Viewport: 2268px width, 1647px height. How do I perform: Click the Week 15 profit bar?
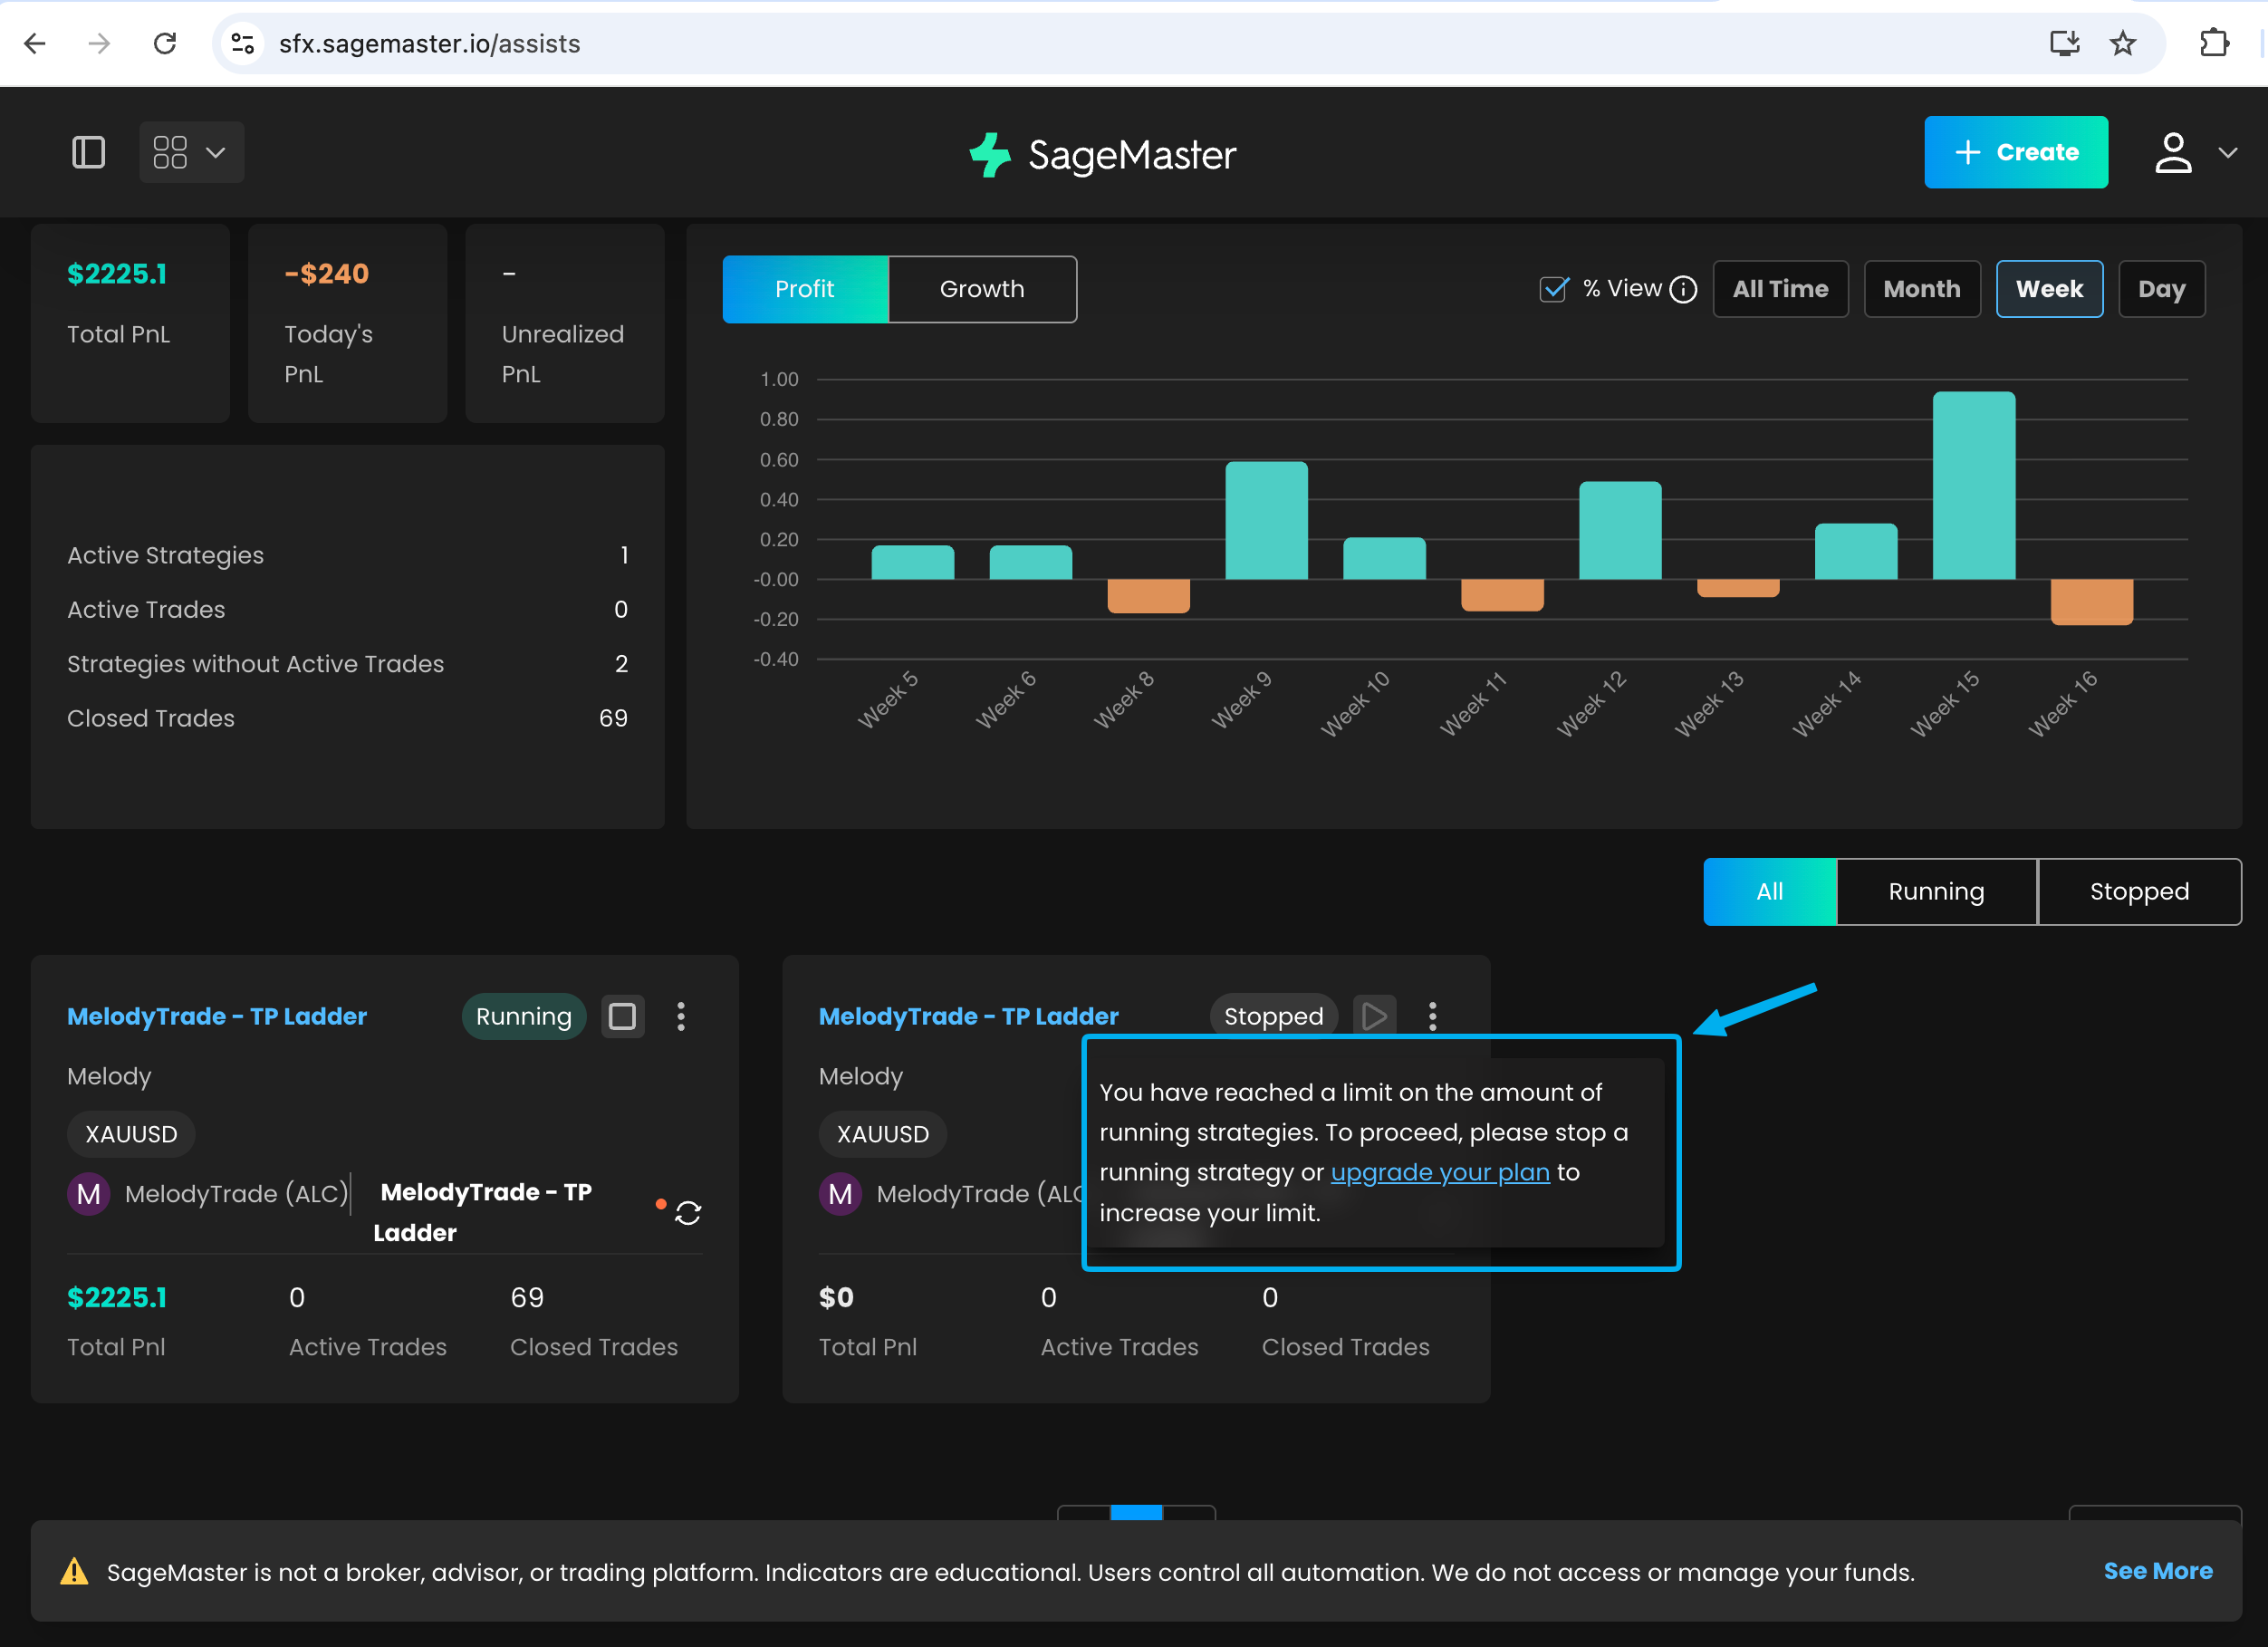1973,485
